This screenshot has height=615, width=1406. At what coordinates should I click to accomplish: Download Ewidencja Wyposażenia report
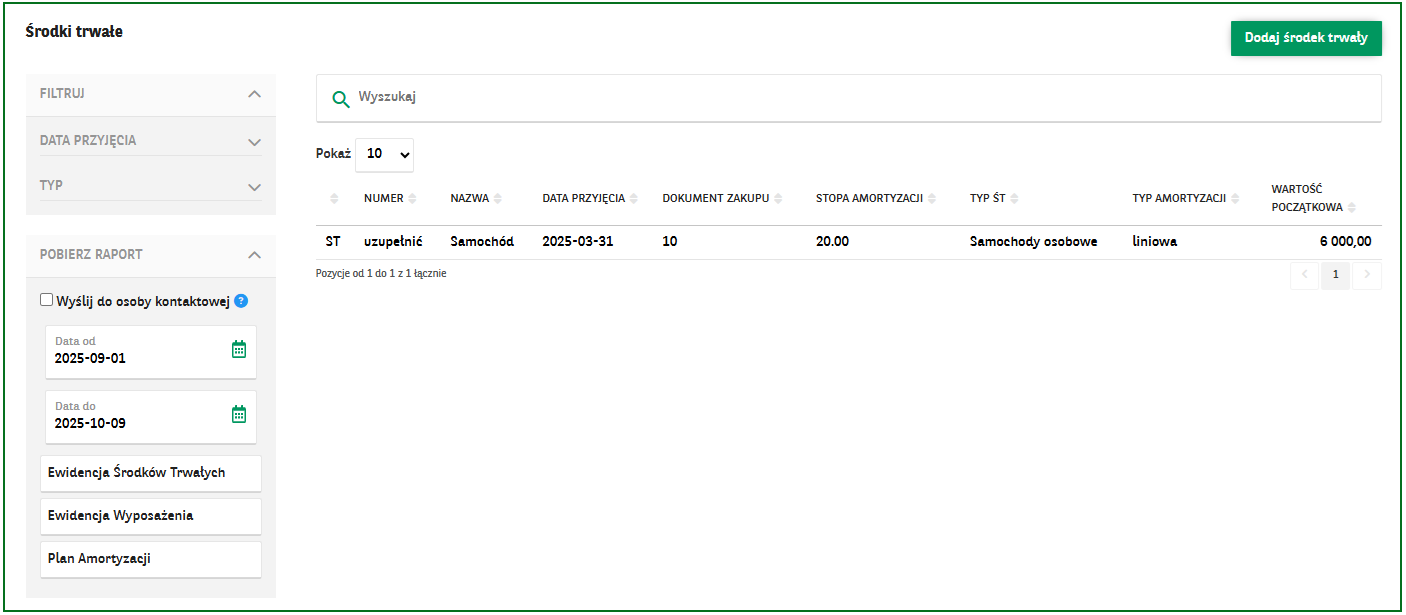(x=151, y=516)
